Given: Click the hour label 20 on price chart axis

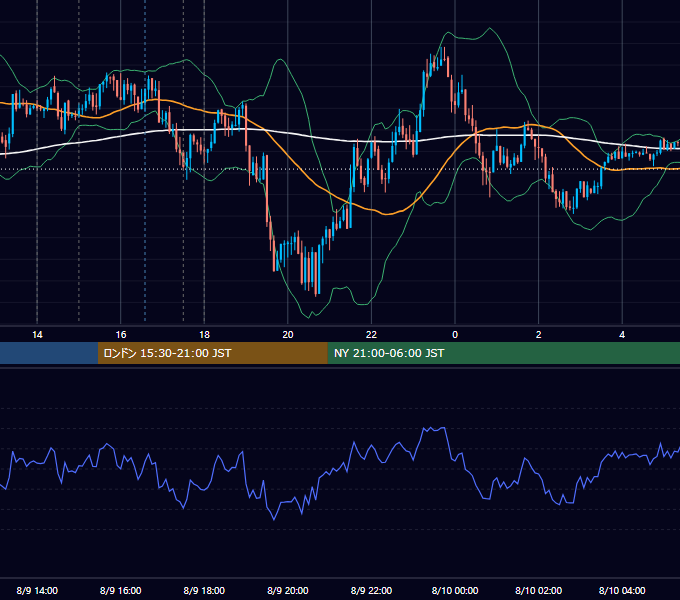Looking at the screenshot, I should click(288, 335).
